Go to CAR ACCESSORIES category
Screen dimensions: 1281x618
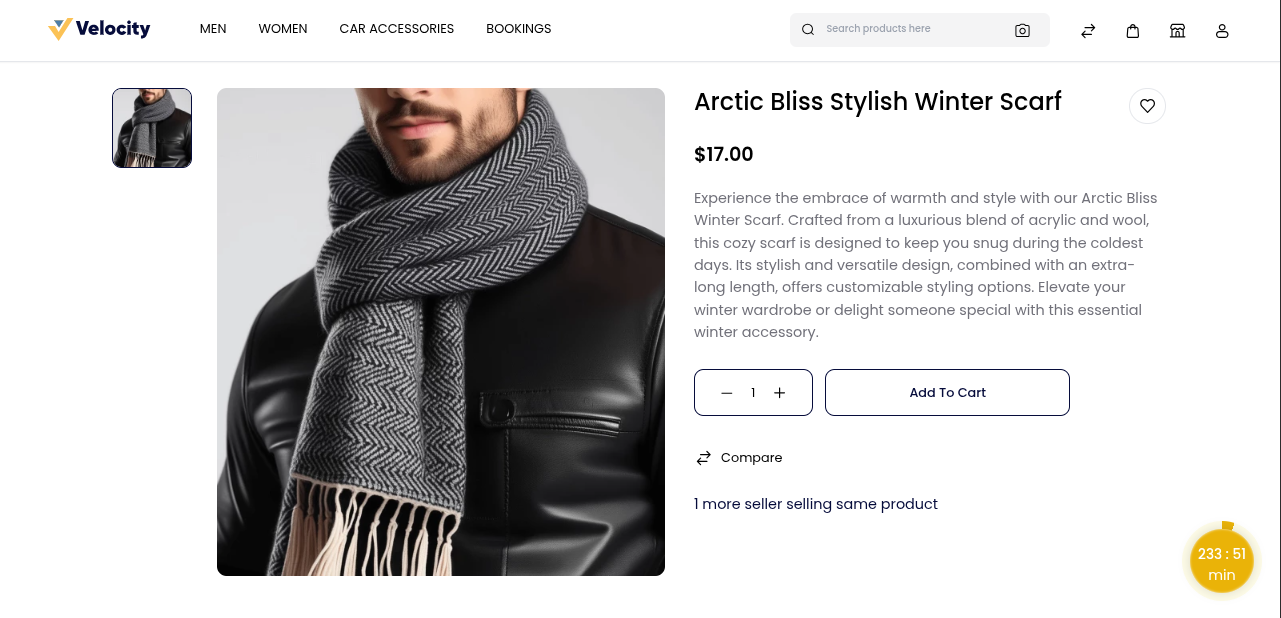(x=397, y=29)
